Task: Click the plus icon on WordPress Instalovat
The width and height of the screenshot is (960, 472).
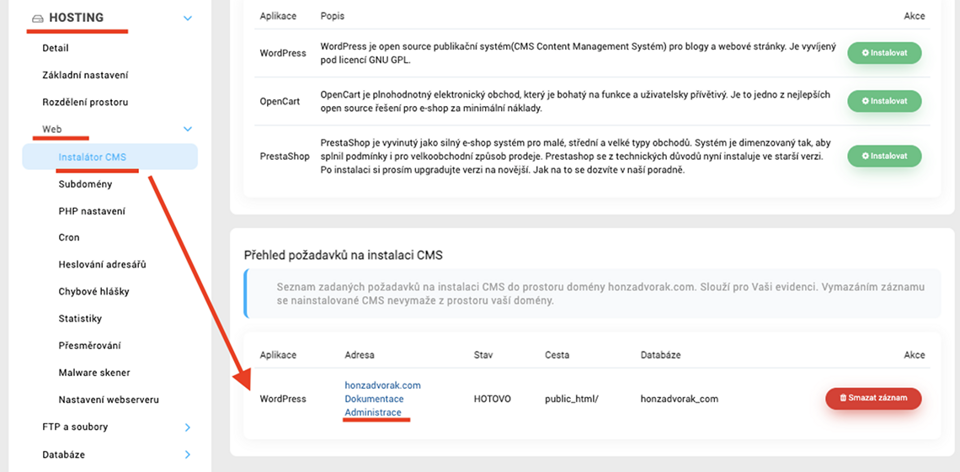Action: click(x=865, y=53)
